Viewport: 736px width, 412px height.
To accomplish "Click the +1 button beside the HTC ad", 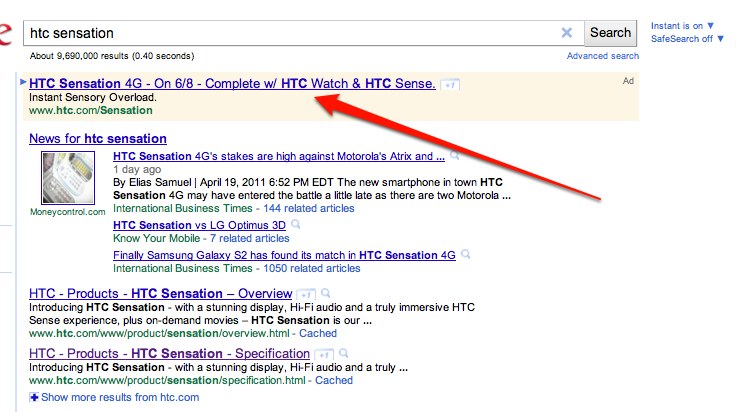I will [449, 85].
